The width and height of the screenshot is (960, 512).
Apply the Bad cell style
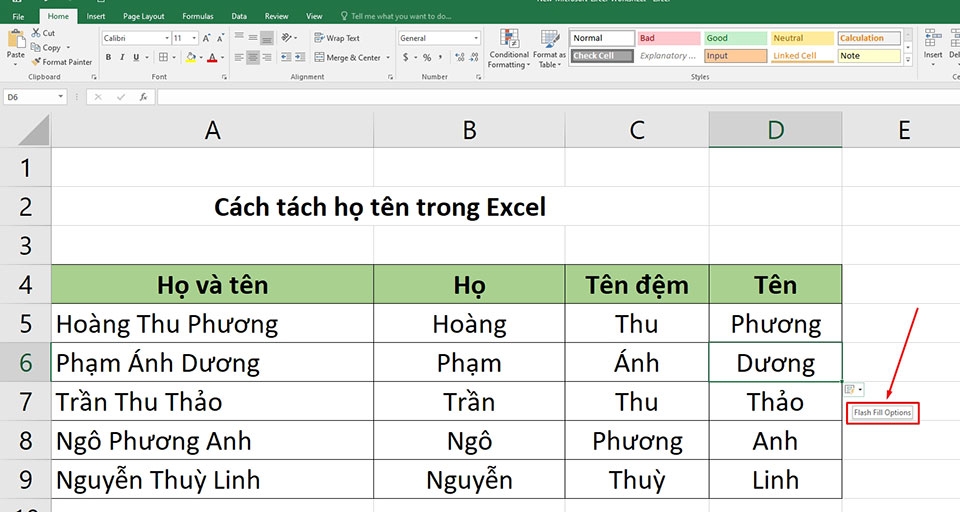click(x=669, y=38)
